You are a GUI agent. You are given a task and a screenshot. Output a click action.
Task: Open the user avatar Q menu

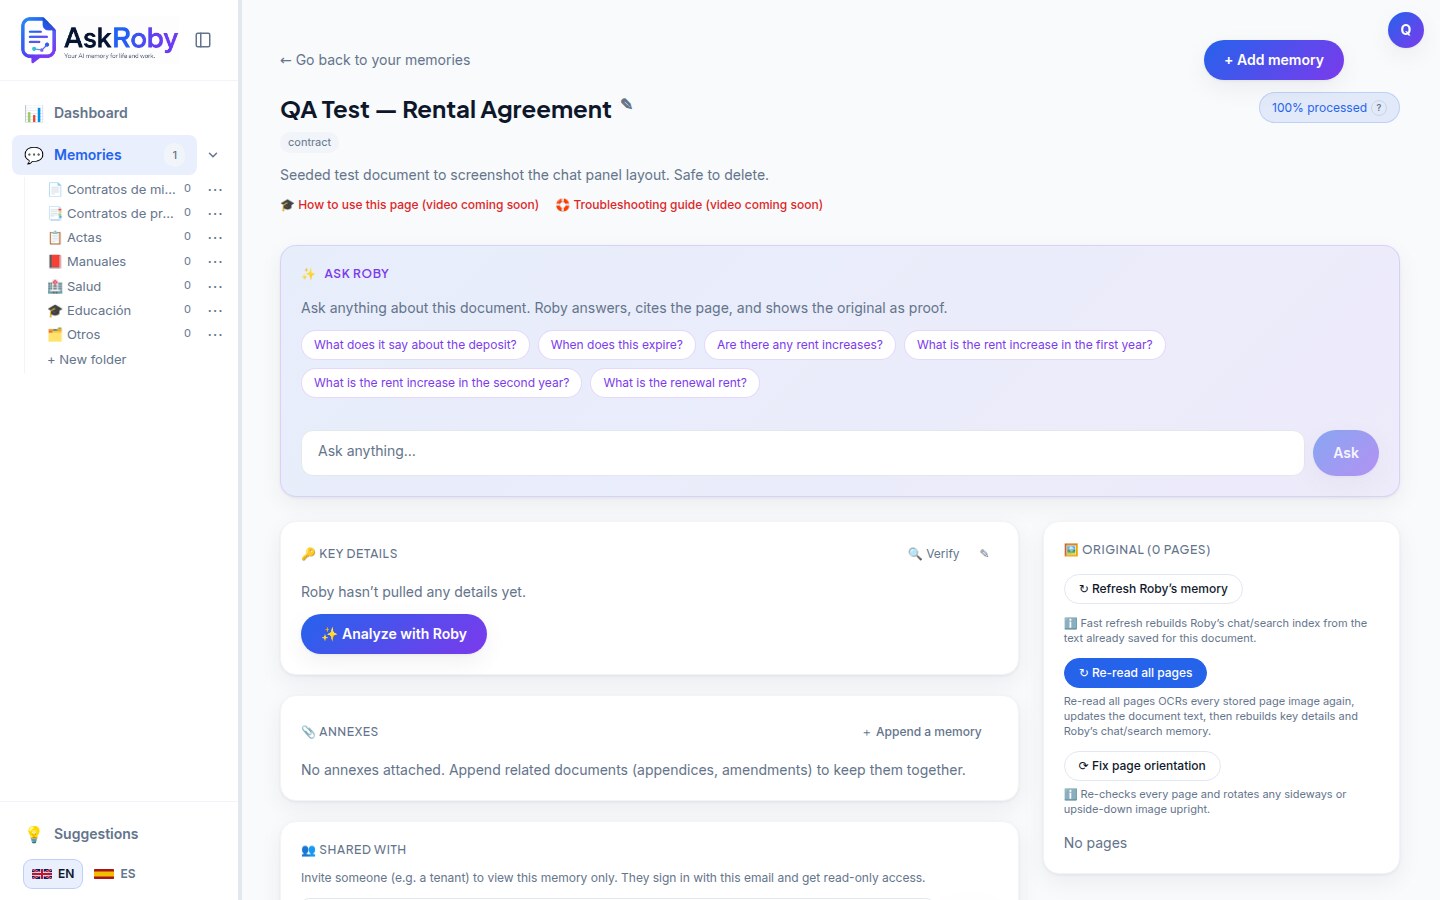[x=1405, y=30]
